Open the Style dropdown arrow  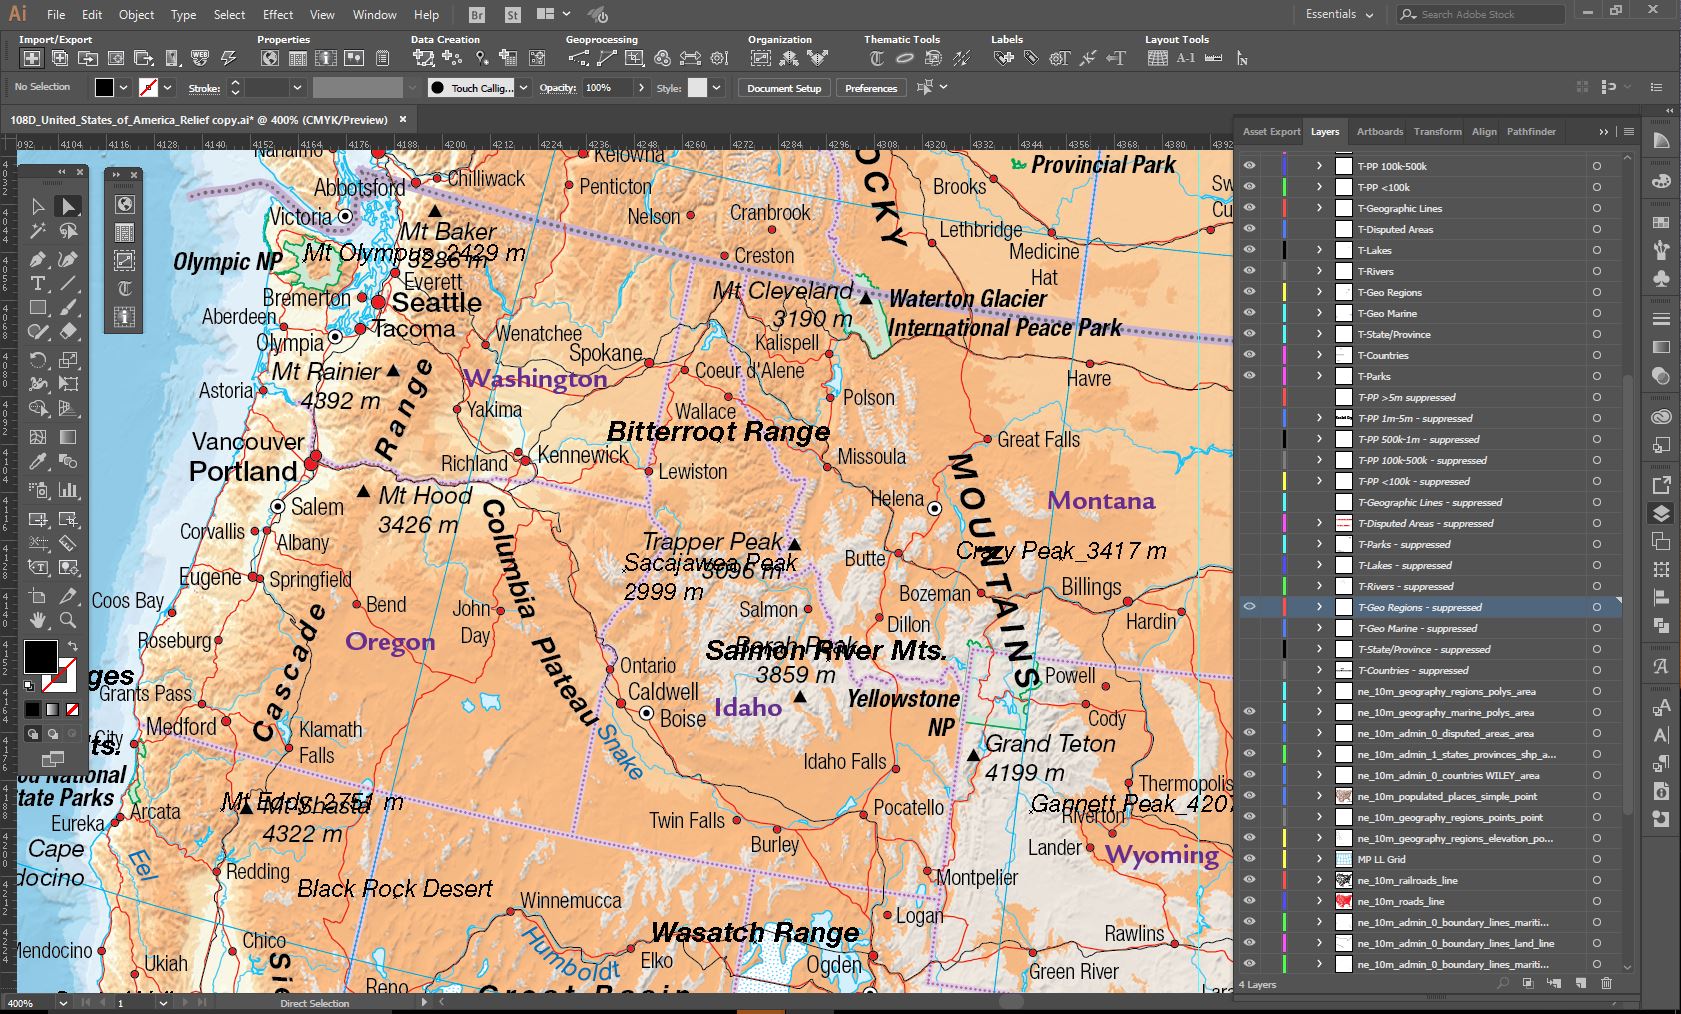point(715,88)
